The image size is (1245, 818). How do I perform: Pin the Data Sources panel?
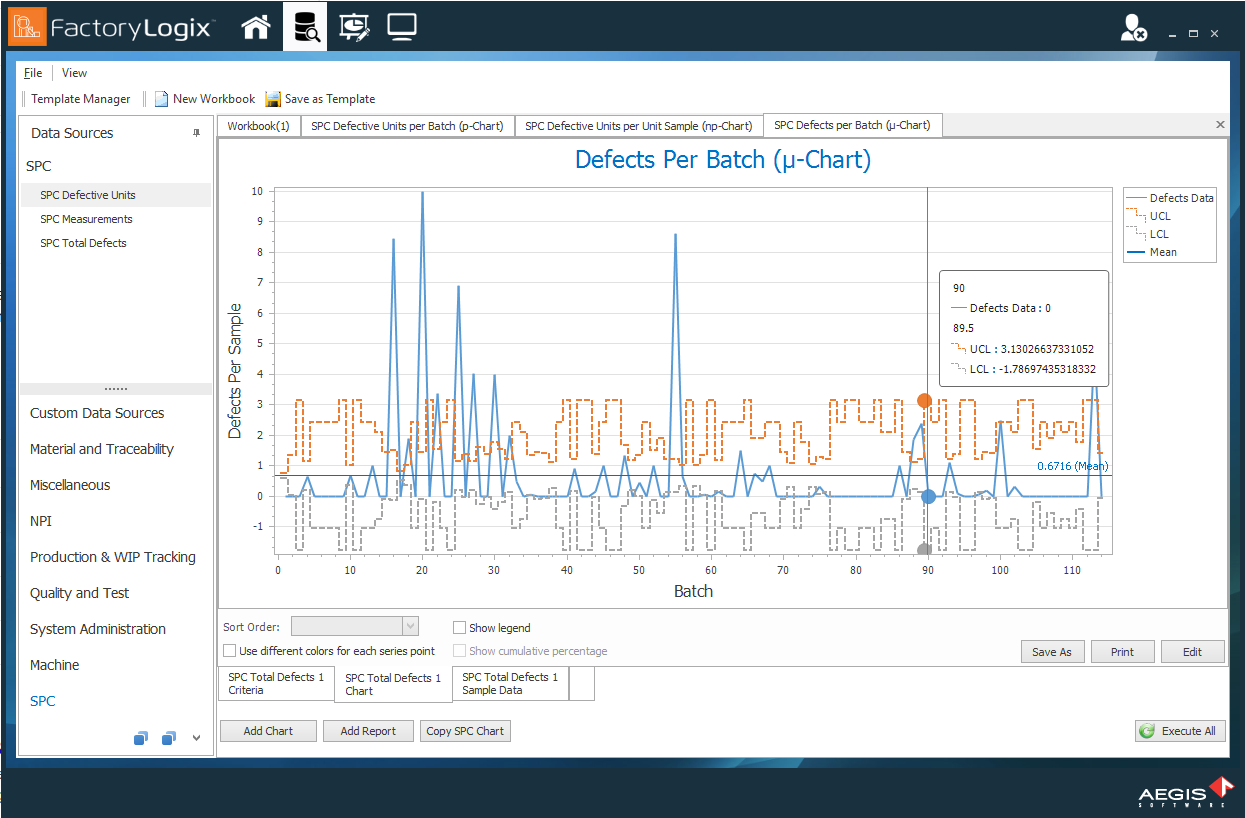point(196,133)
